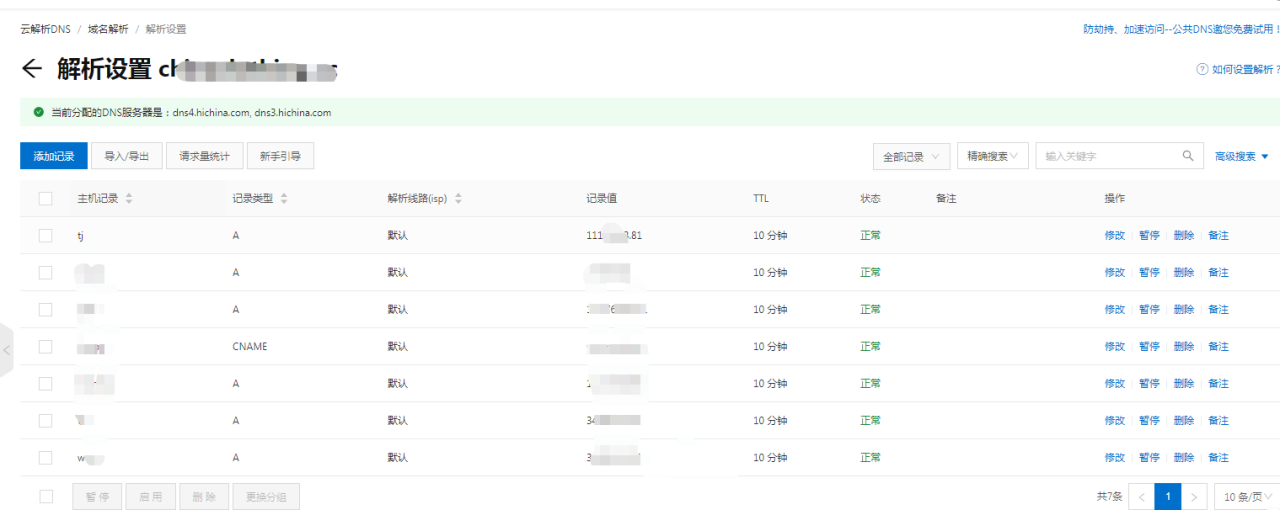Click the 添加记录 button

[x=54, y=156]
